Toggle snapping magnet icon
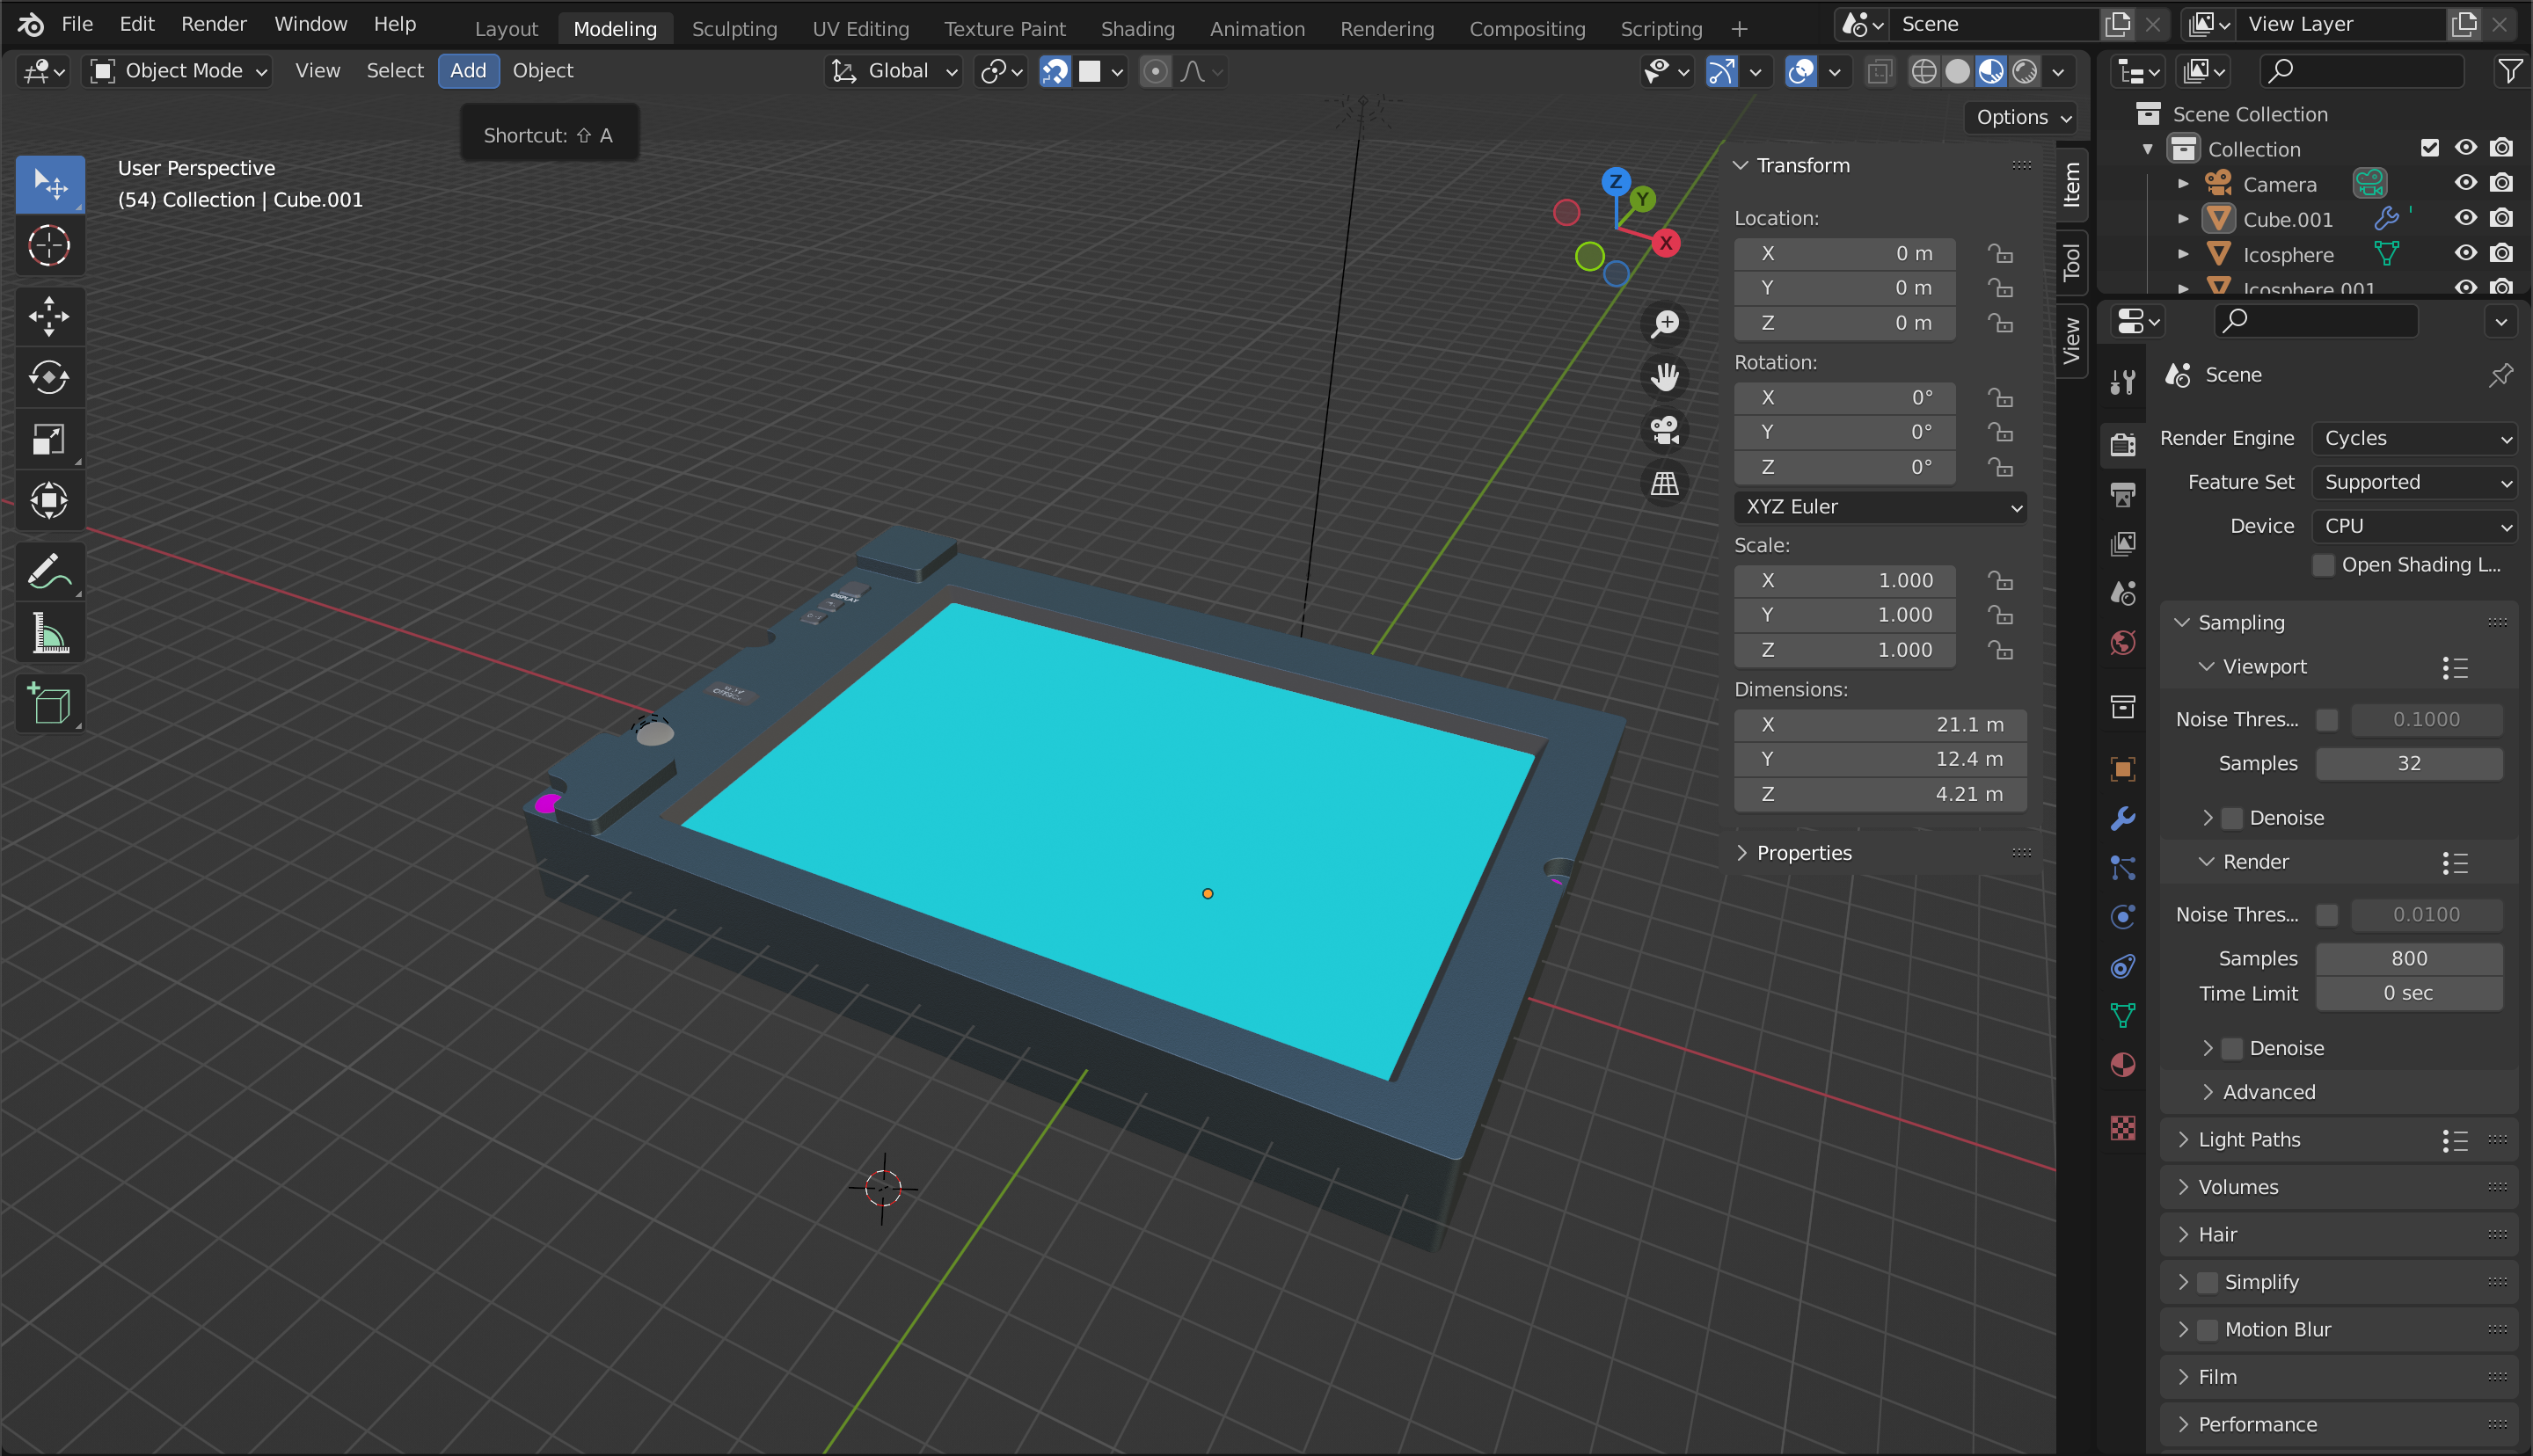Viewport: 2533px width, 1456px height. tap(1055, 71)
